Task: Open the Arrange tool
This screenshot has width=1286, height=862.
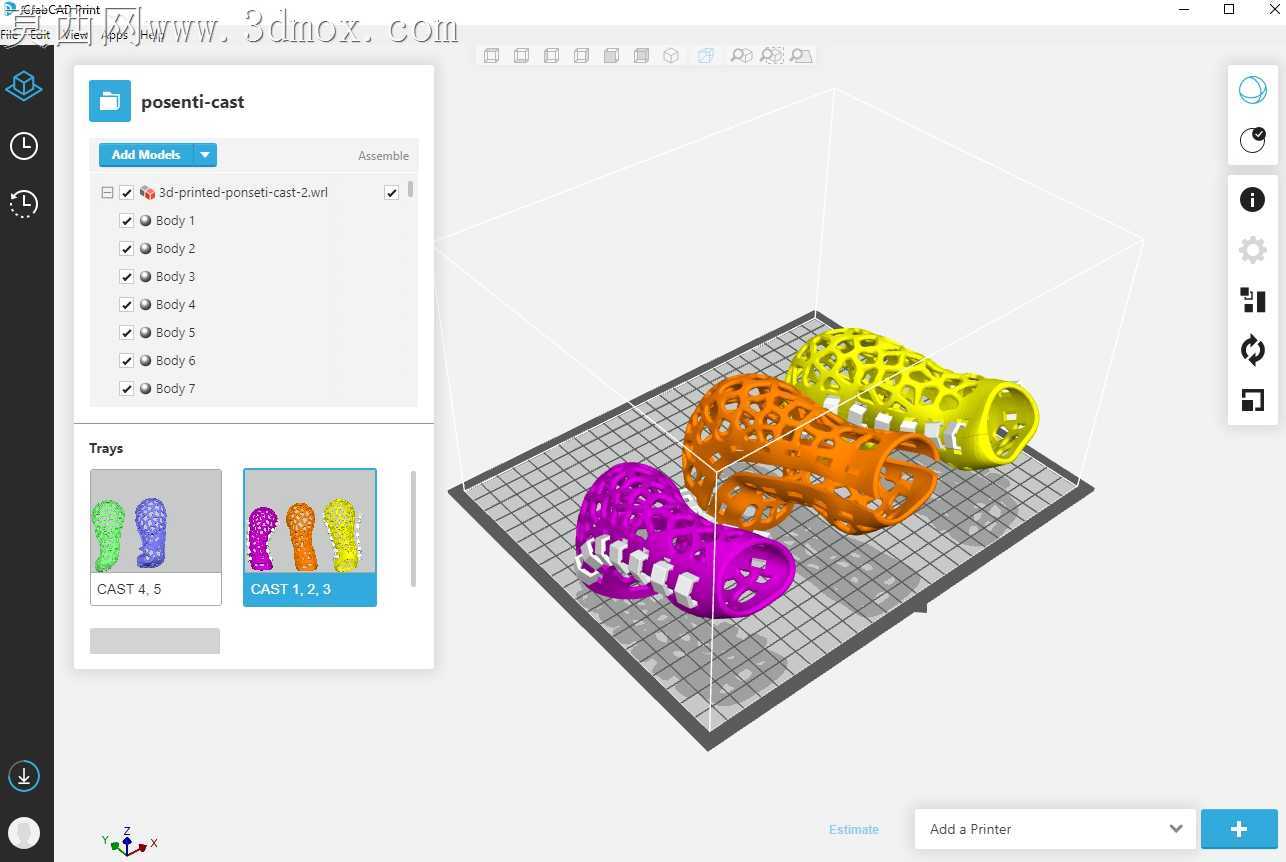Action: 1252,300
